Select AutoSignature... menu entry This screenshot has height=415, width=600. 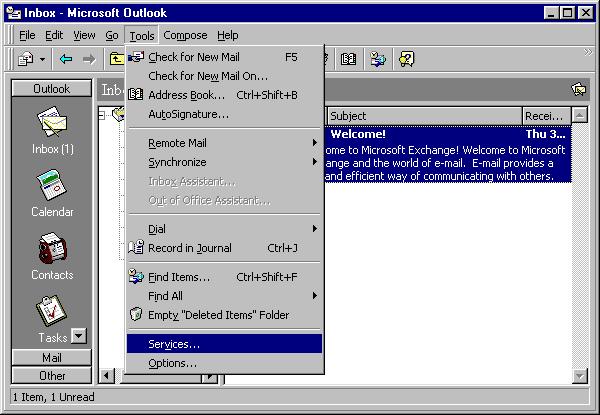224,114
